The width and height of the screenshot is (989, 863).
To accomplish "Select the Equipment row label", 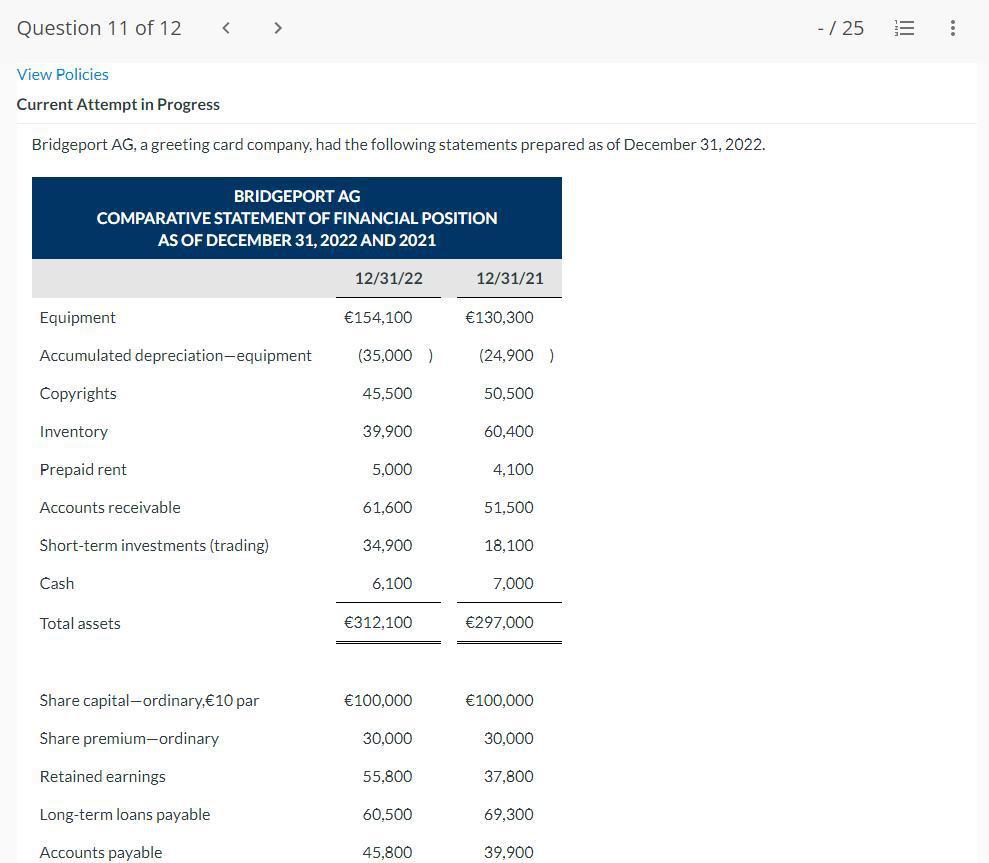I will pos(78,317).
